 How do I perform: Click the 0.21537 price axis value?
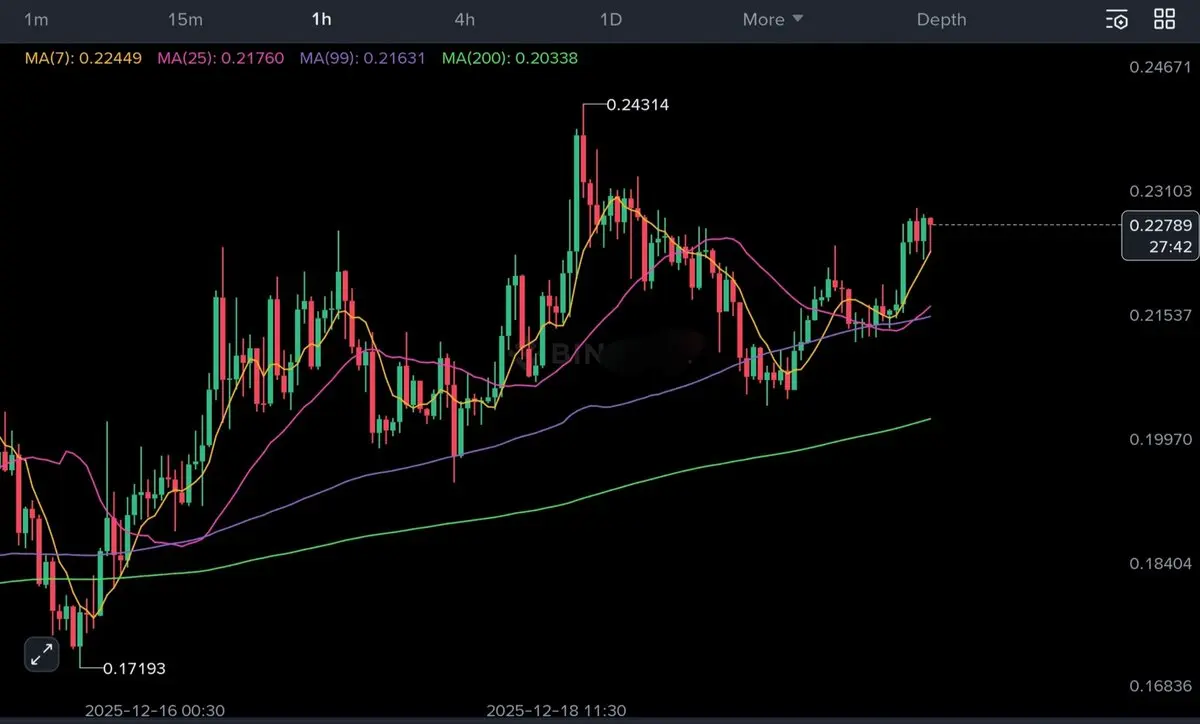tap(1160, 315)
